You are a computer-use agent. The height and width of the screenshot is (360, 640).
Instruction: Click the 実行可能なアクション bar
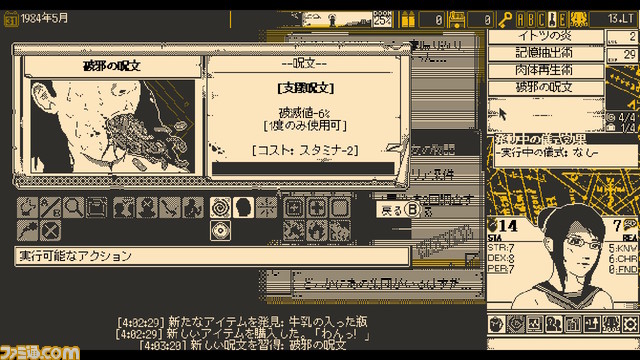pyautogui.click(x=212, y=256)
